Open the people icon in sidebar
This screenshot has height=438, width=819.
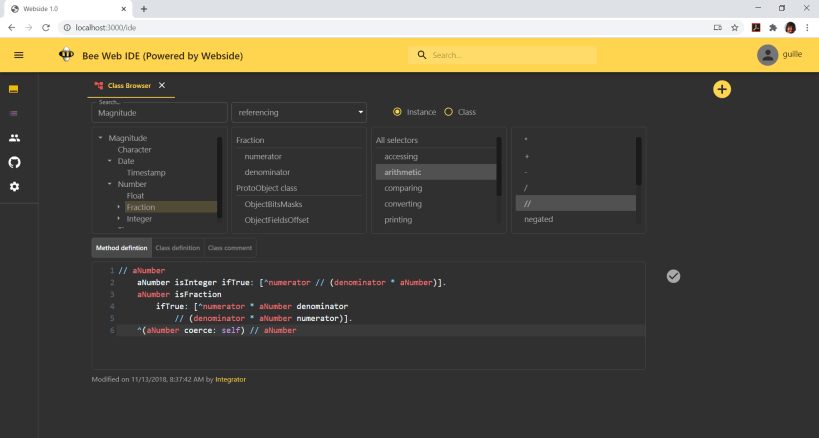point(14,138)
